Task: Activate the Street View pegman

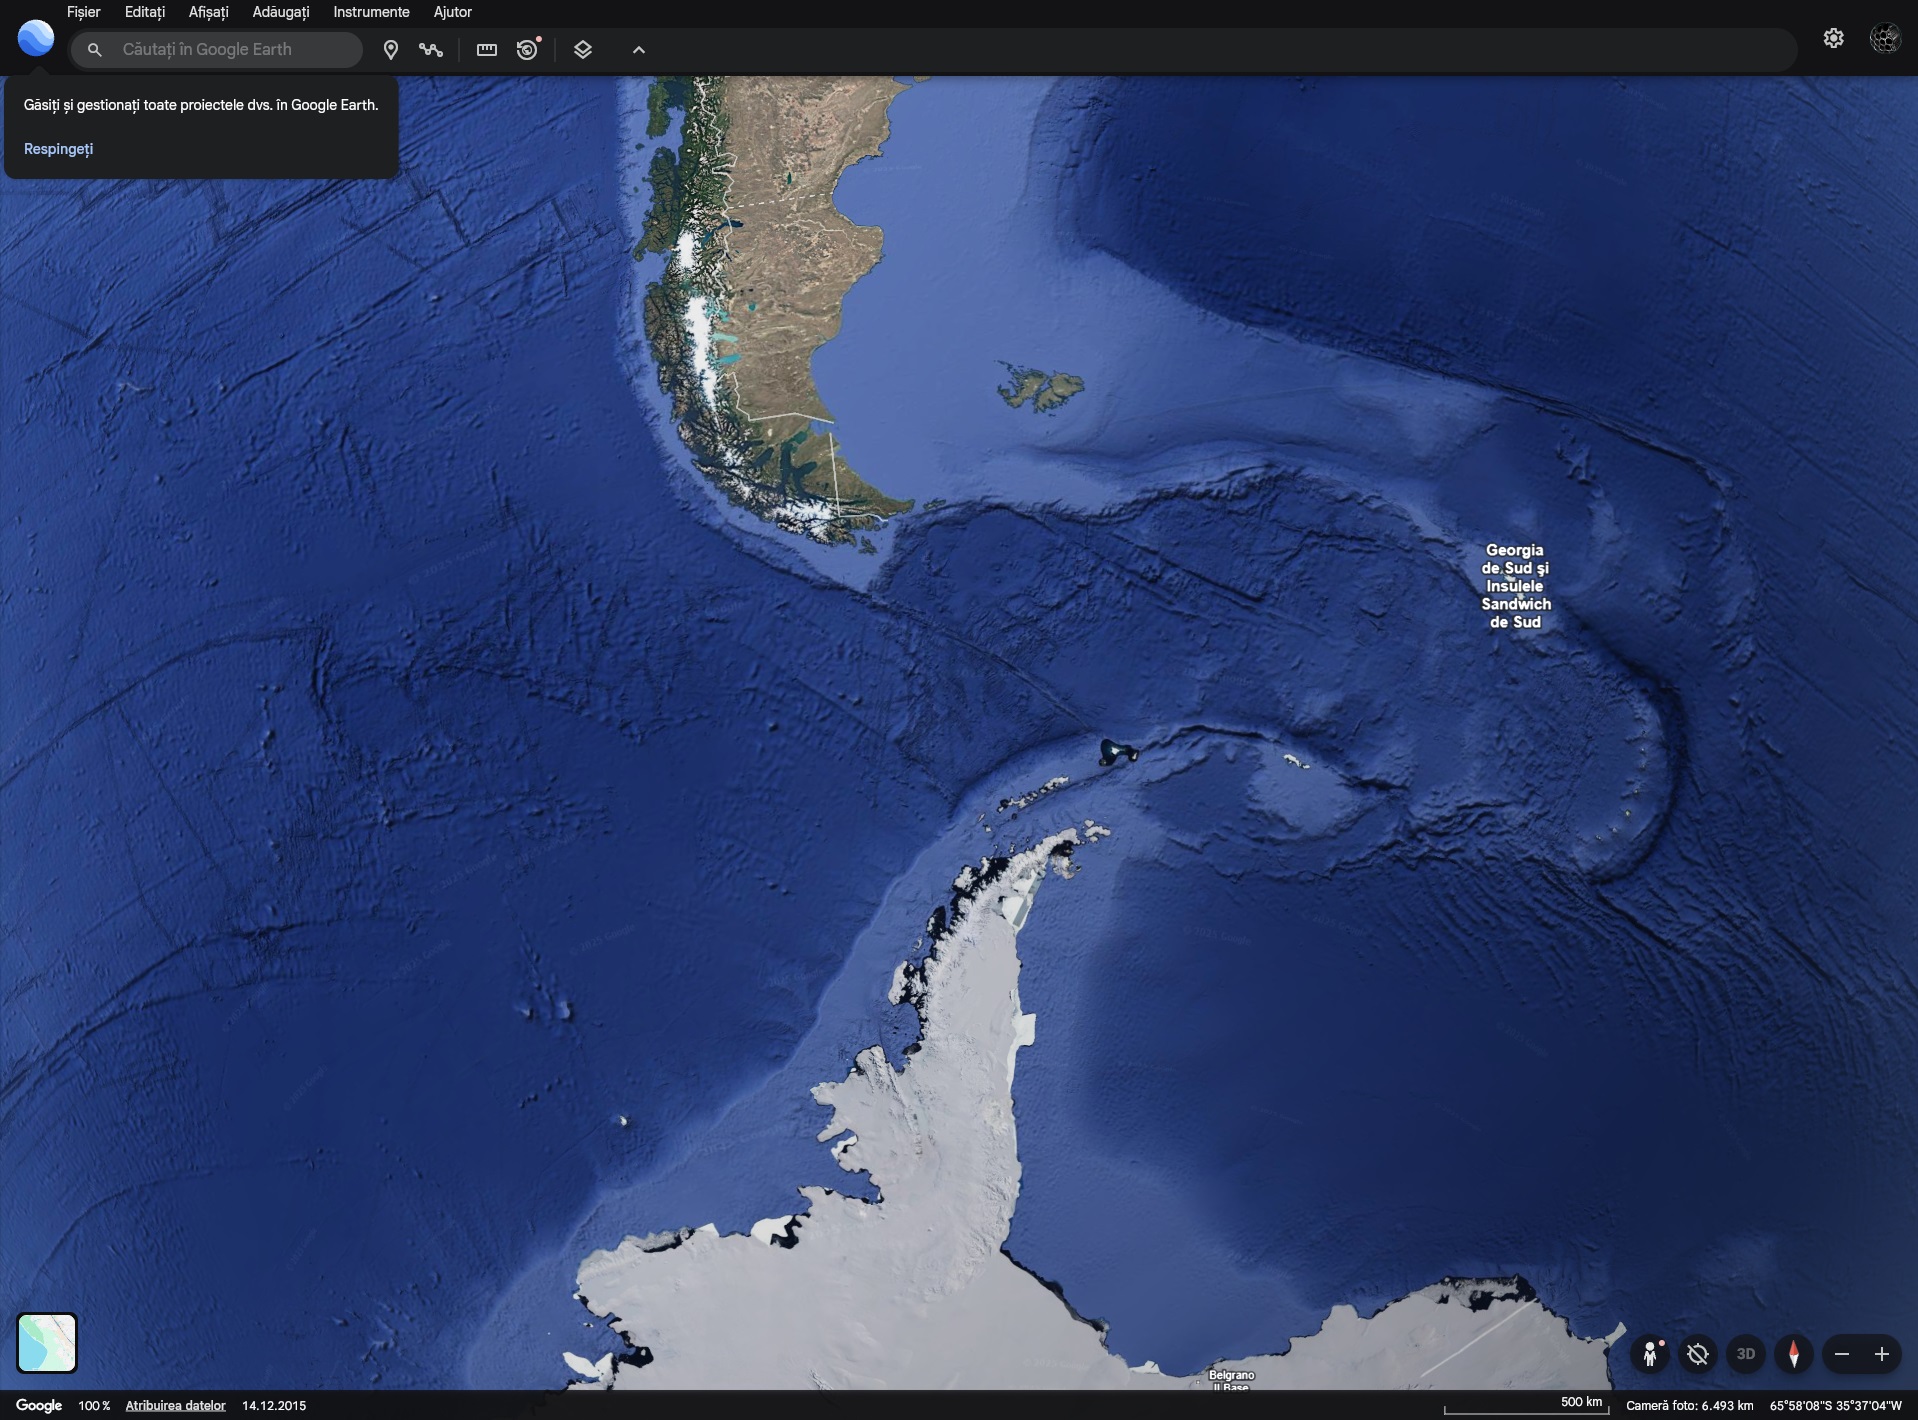Action: (x=1650, y=1354)
